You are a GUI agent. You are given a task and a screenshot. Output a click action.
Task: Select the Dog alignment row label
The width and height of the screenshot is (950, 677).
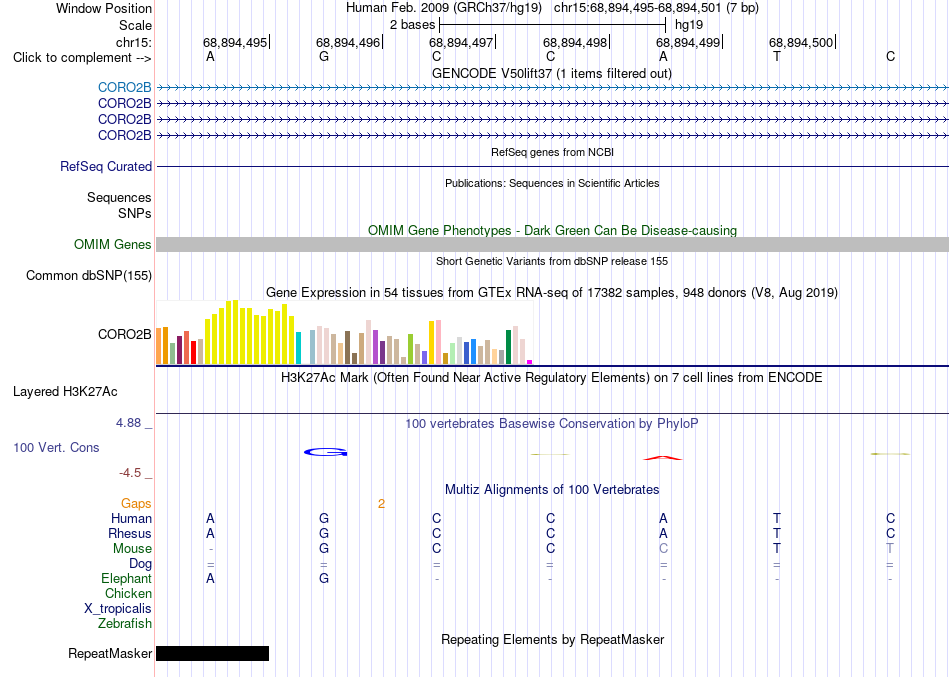point(140,564)
